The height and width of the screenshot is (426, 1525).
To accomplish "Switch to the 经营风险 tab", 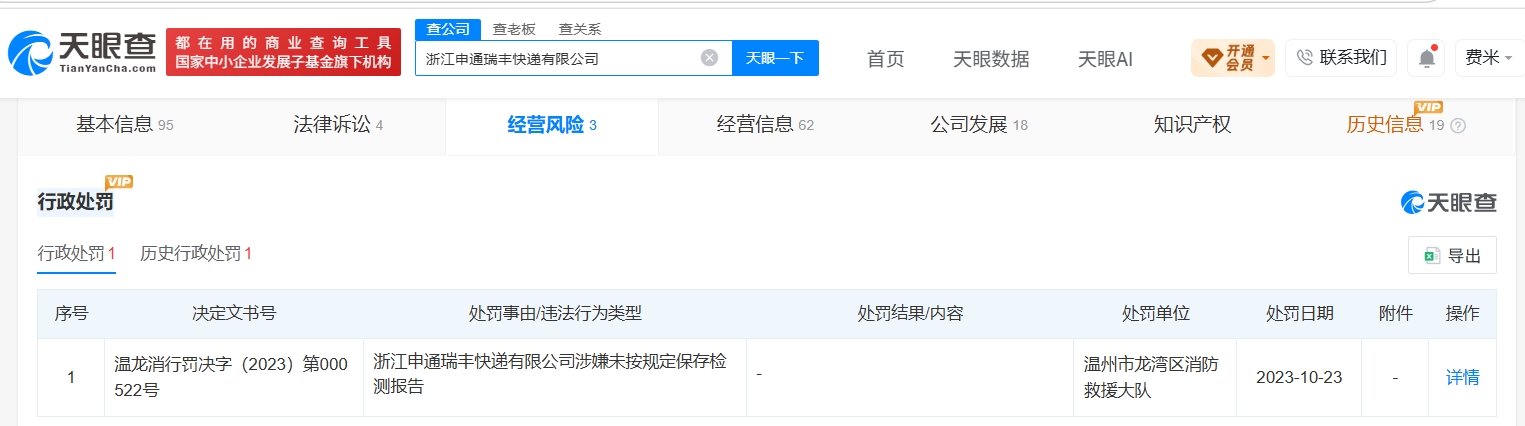I will coord(552,125).
